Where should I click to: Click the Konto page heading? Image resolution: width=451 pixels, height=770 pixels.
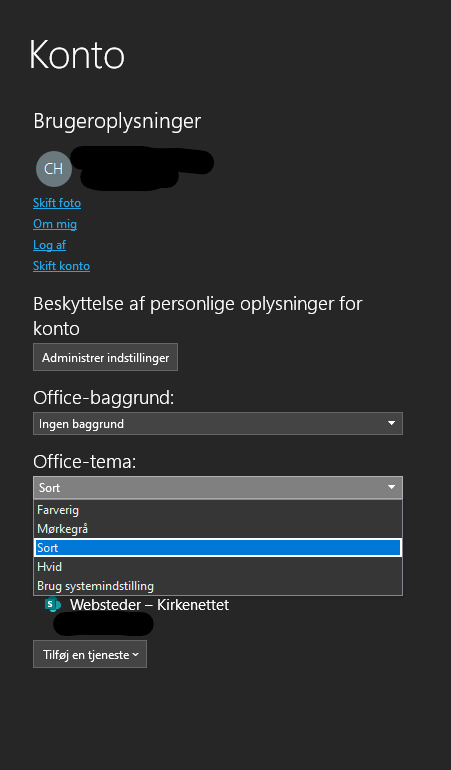pyautogui.click(x=77, y=55)
